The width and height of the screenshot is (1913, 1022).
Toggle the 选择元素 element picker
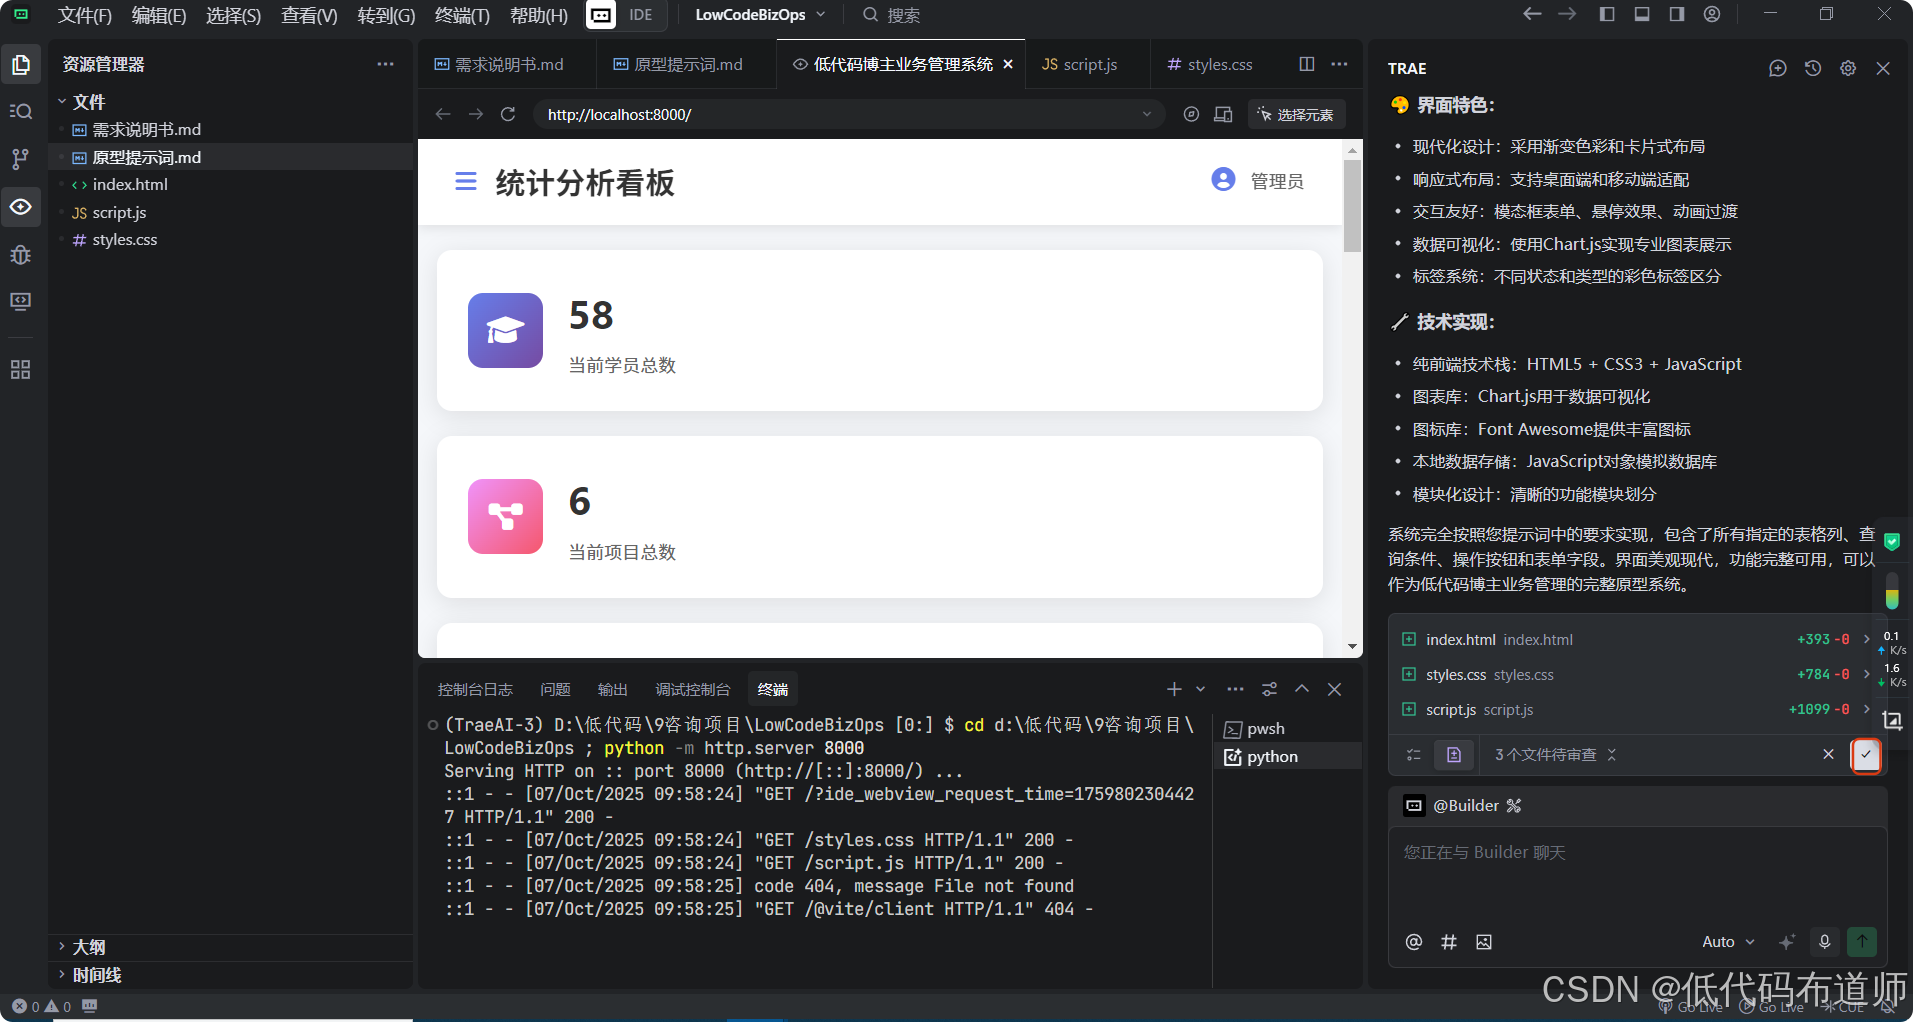[1297, 114]
